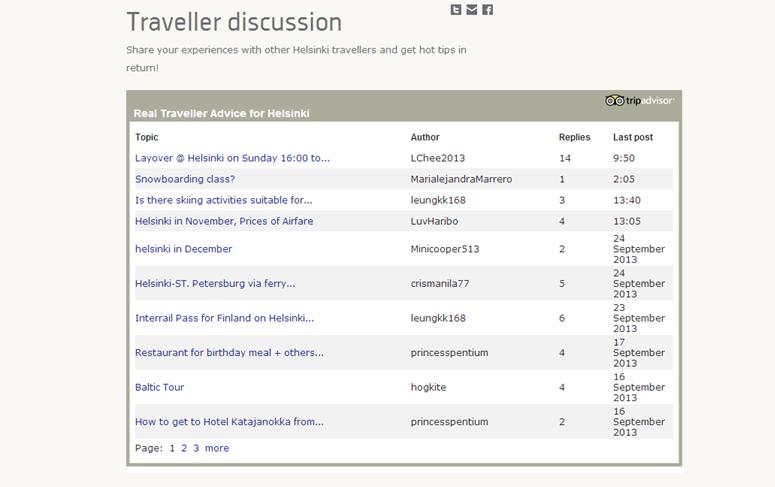Open the 'Baltic Tour' topic
Image resolution: width=775 pixels, height=487 pixels.
(x=159, y=387)
